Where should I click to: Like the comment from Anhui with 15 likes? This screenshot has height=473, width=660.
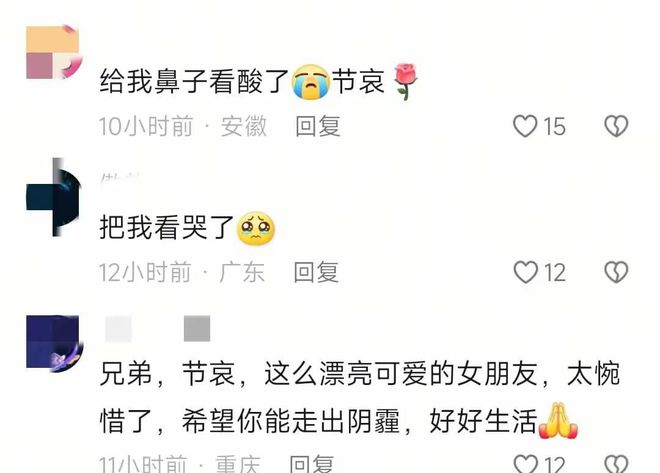click(525, 126)
